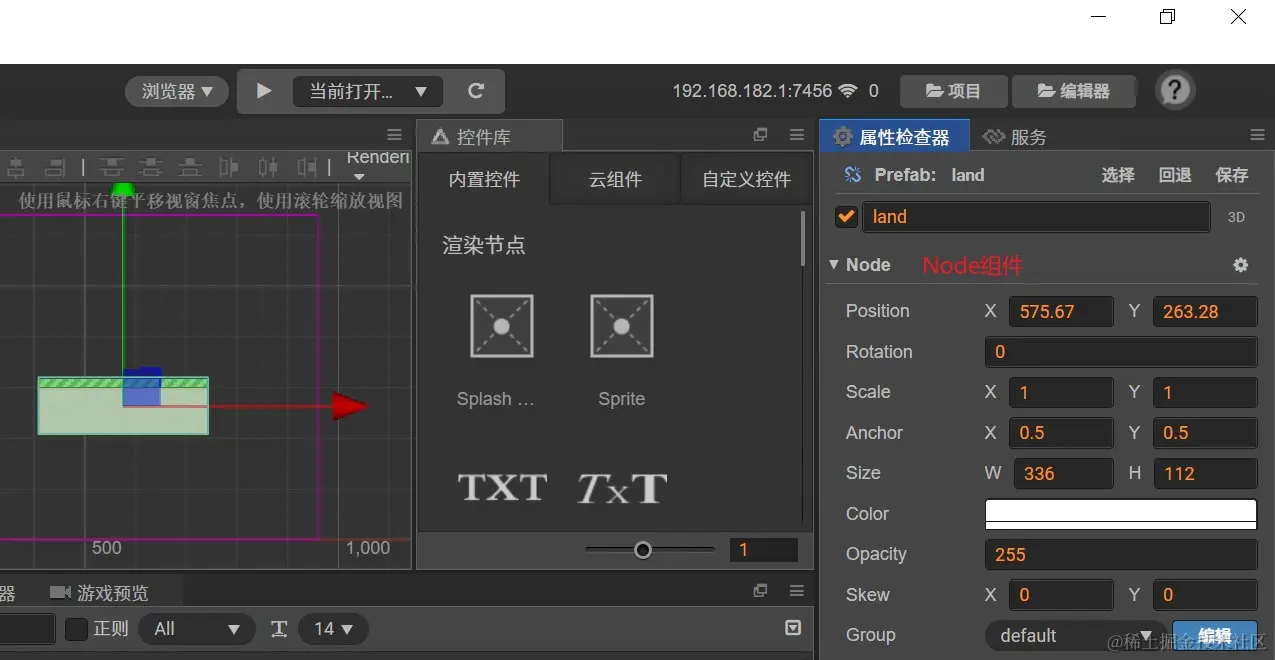
Task: Click distribute right edges toolbar icon
Action: click(x=307, y=167)
